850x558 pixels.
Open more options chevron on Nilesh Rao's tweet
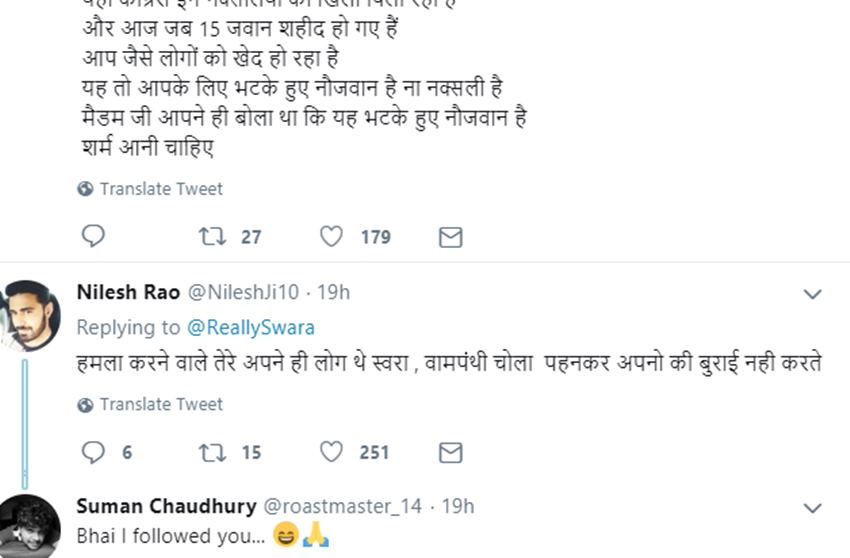(813, 294)
